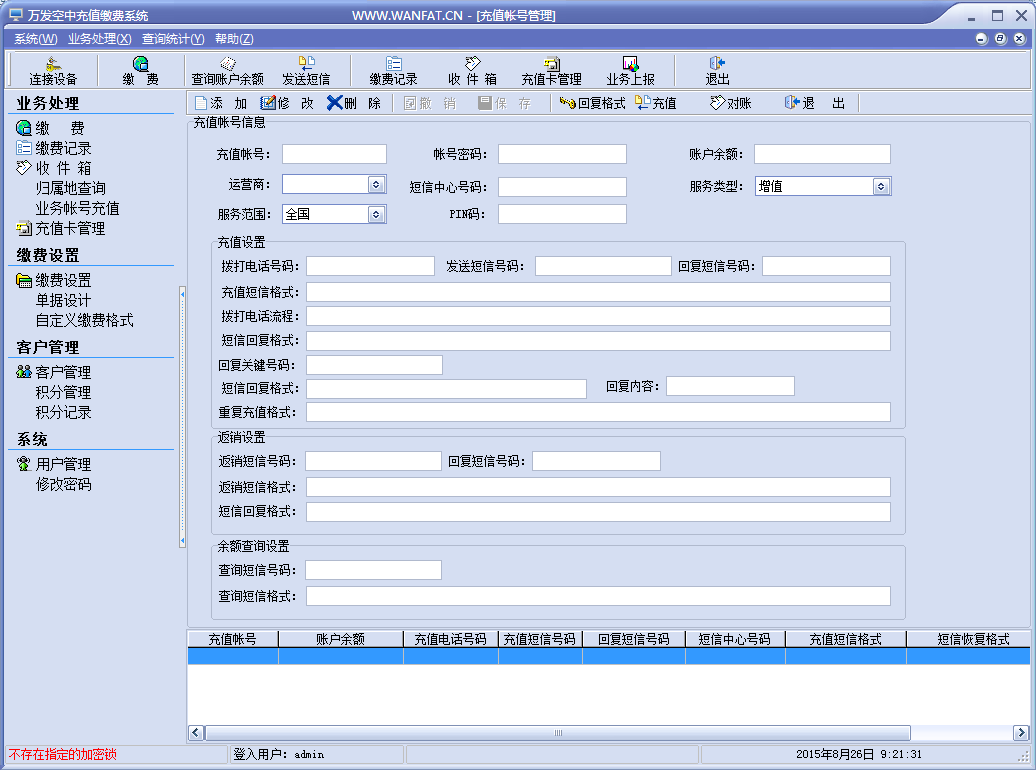Expand the 运营商 dropdown

coord(376,184)
